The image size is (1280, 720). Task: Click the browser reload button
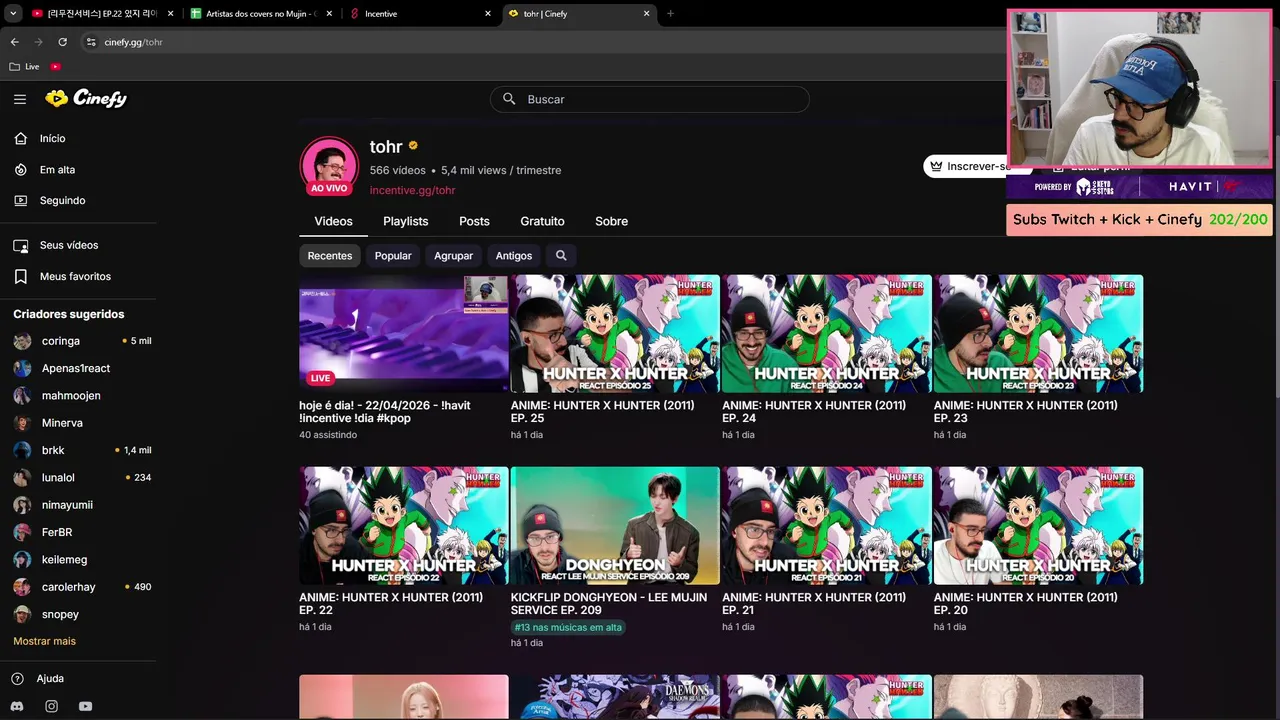(62, 42)
